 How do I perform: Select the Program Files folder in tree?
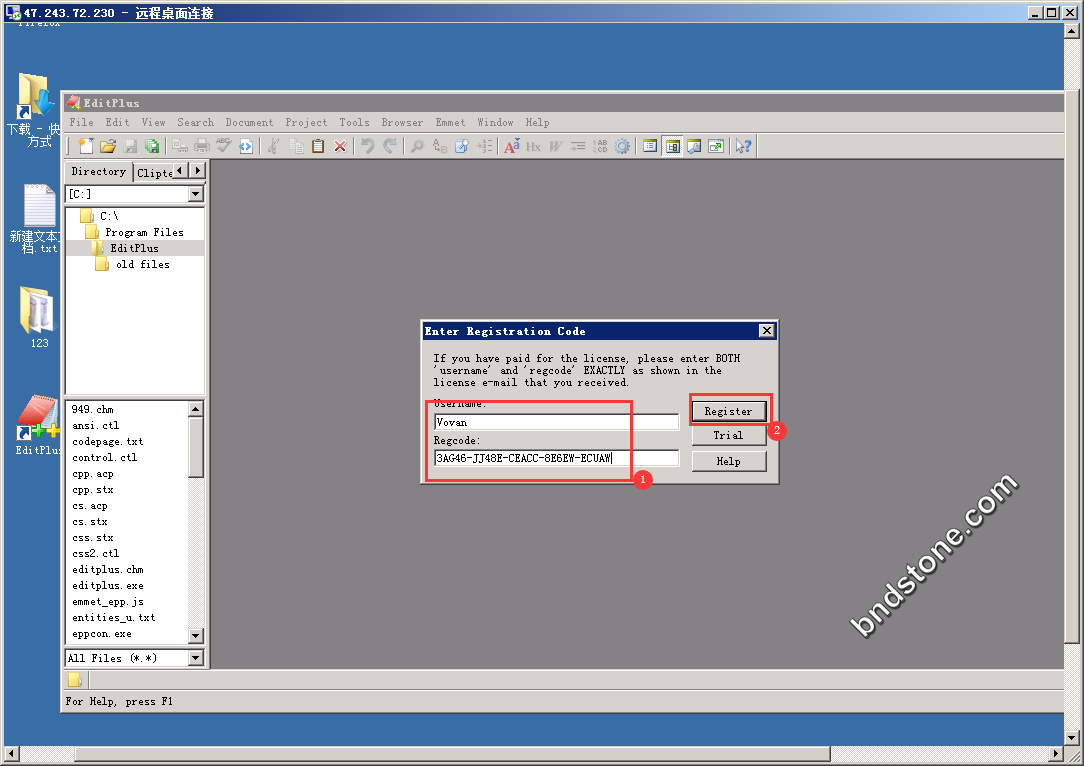[x=144, y=232]
